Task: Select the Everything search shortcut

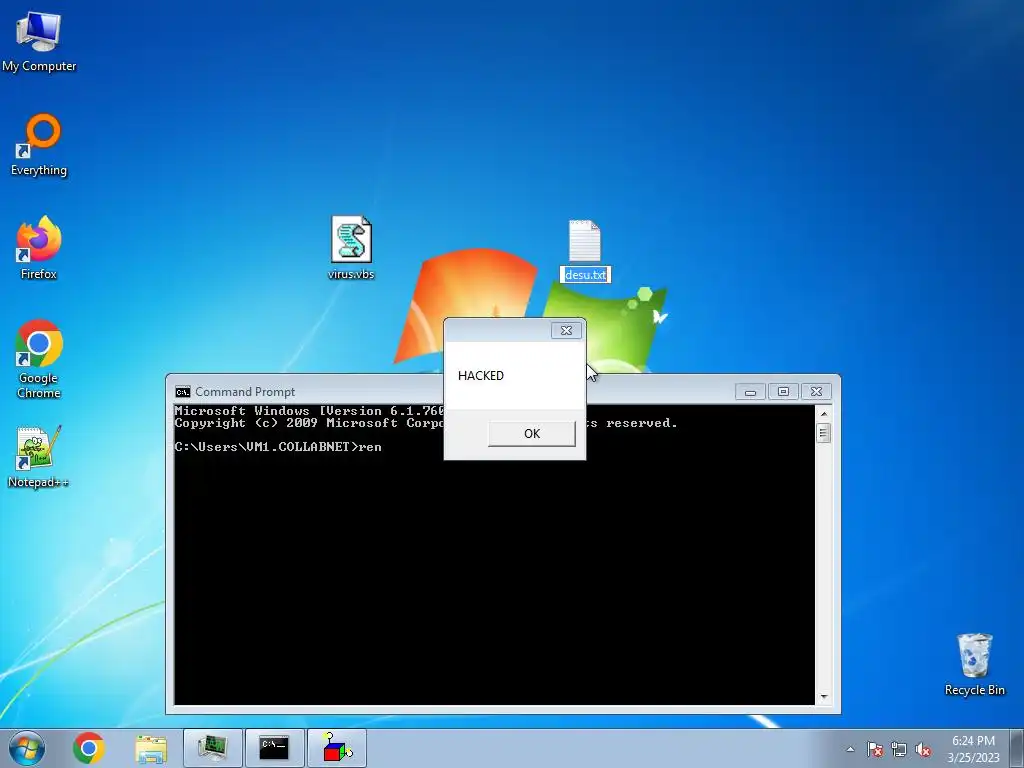Action: [x=39, y=145]
